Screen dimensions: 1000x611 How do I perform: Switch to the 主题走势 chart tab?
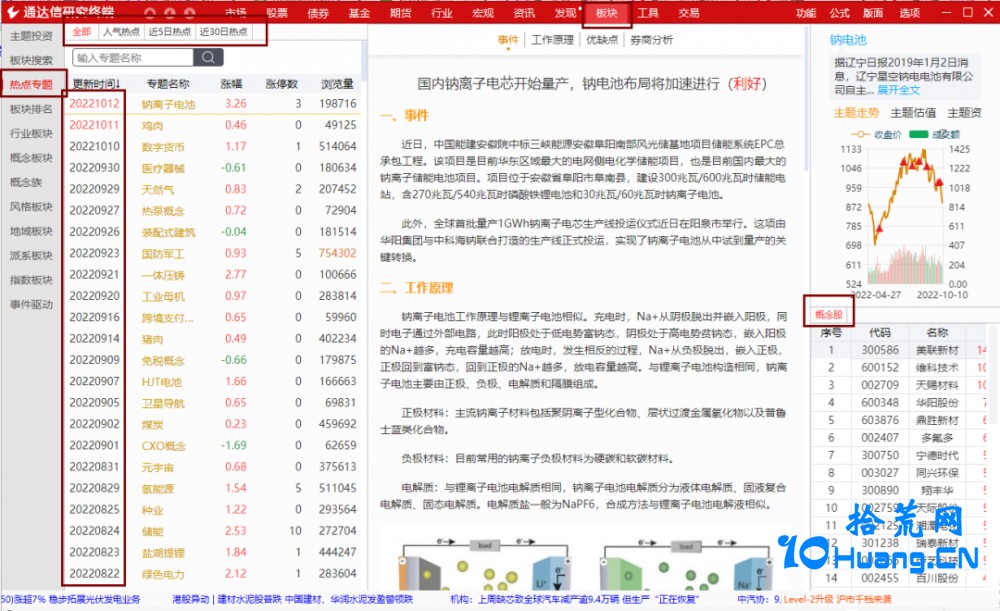pyautogui.click(x=856, y=113)
